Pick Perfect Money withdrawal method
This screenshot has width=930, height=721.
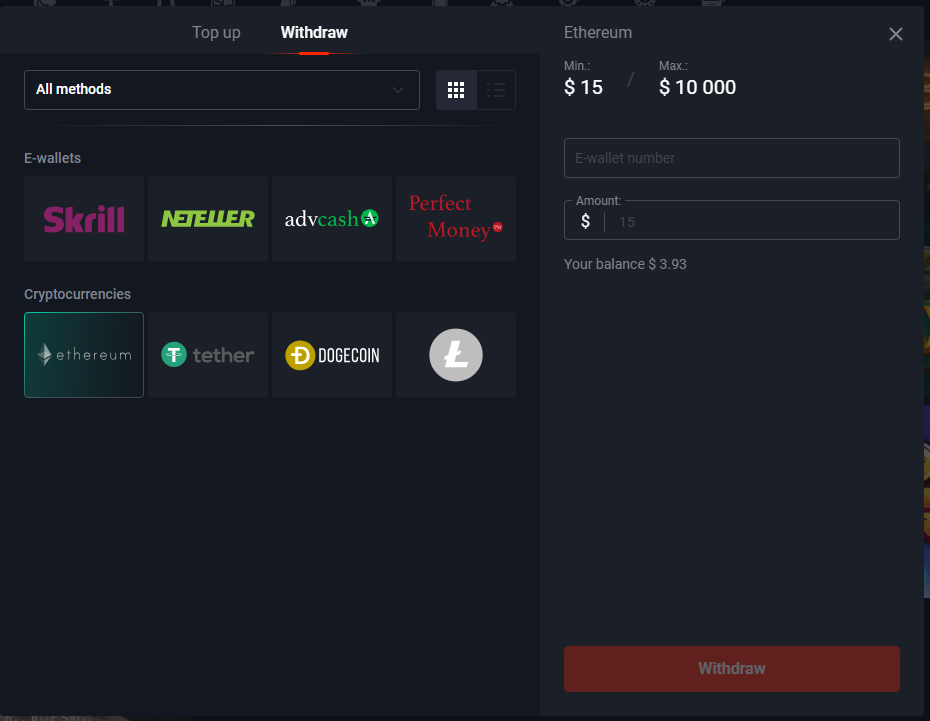click(456, 219)
